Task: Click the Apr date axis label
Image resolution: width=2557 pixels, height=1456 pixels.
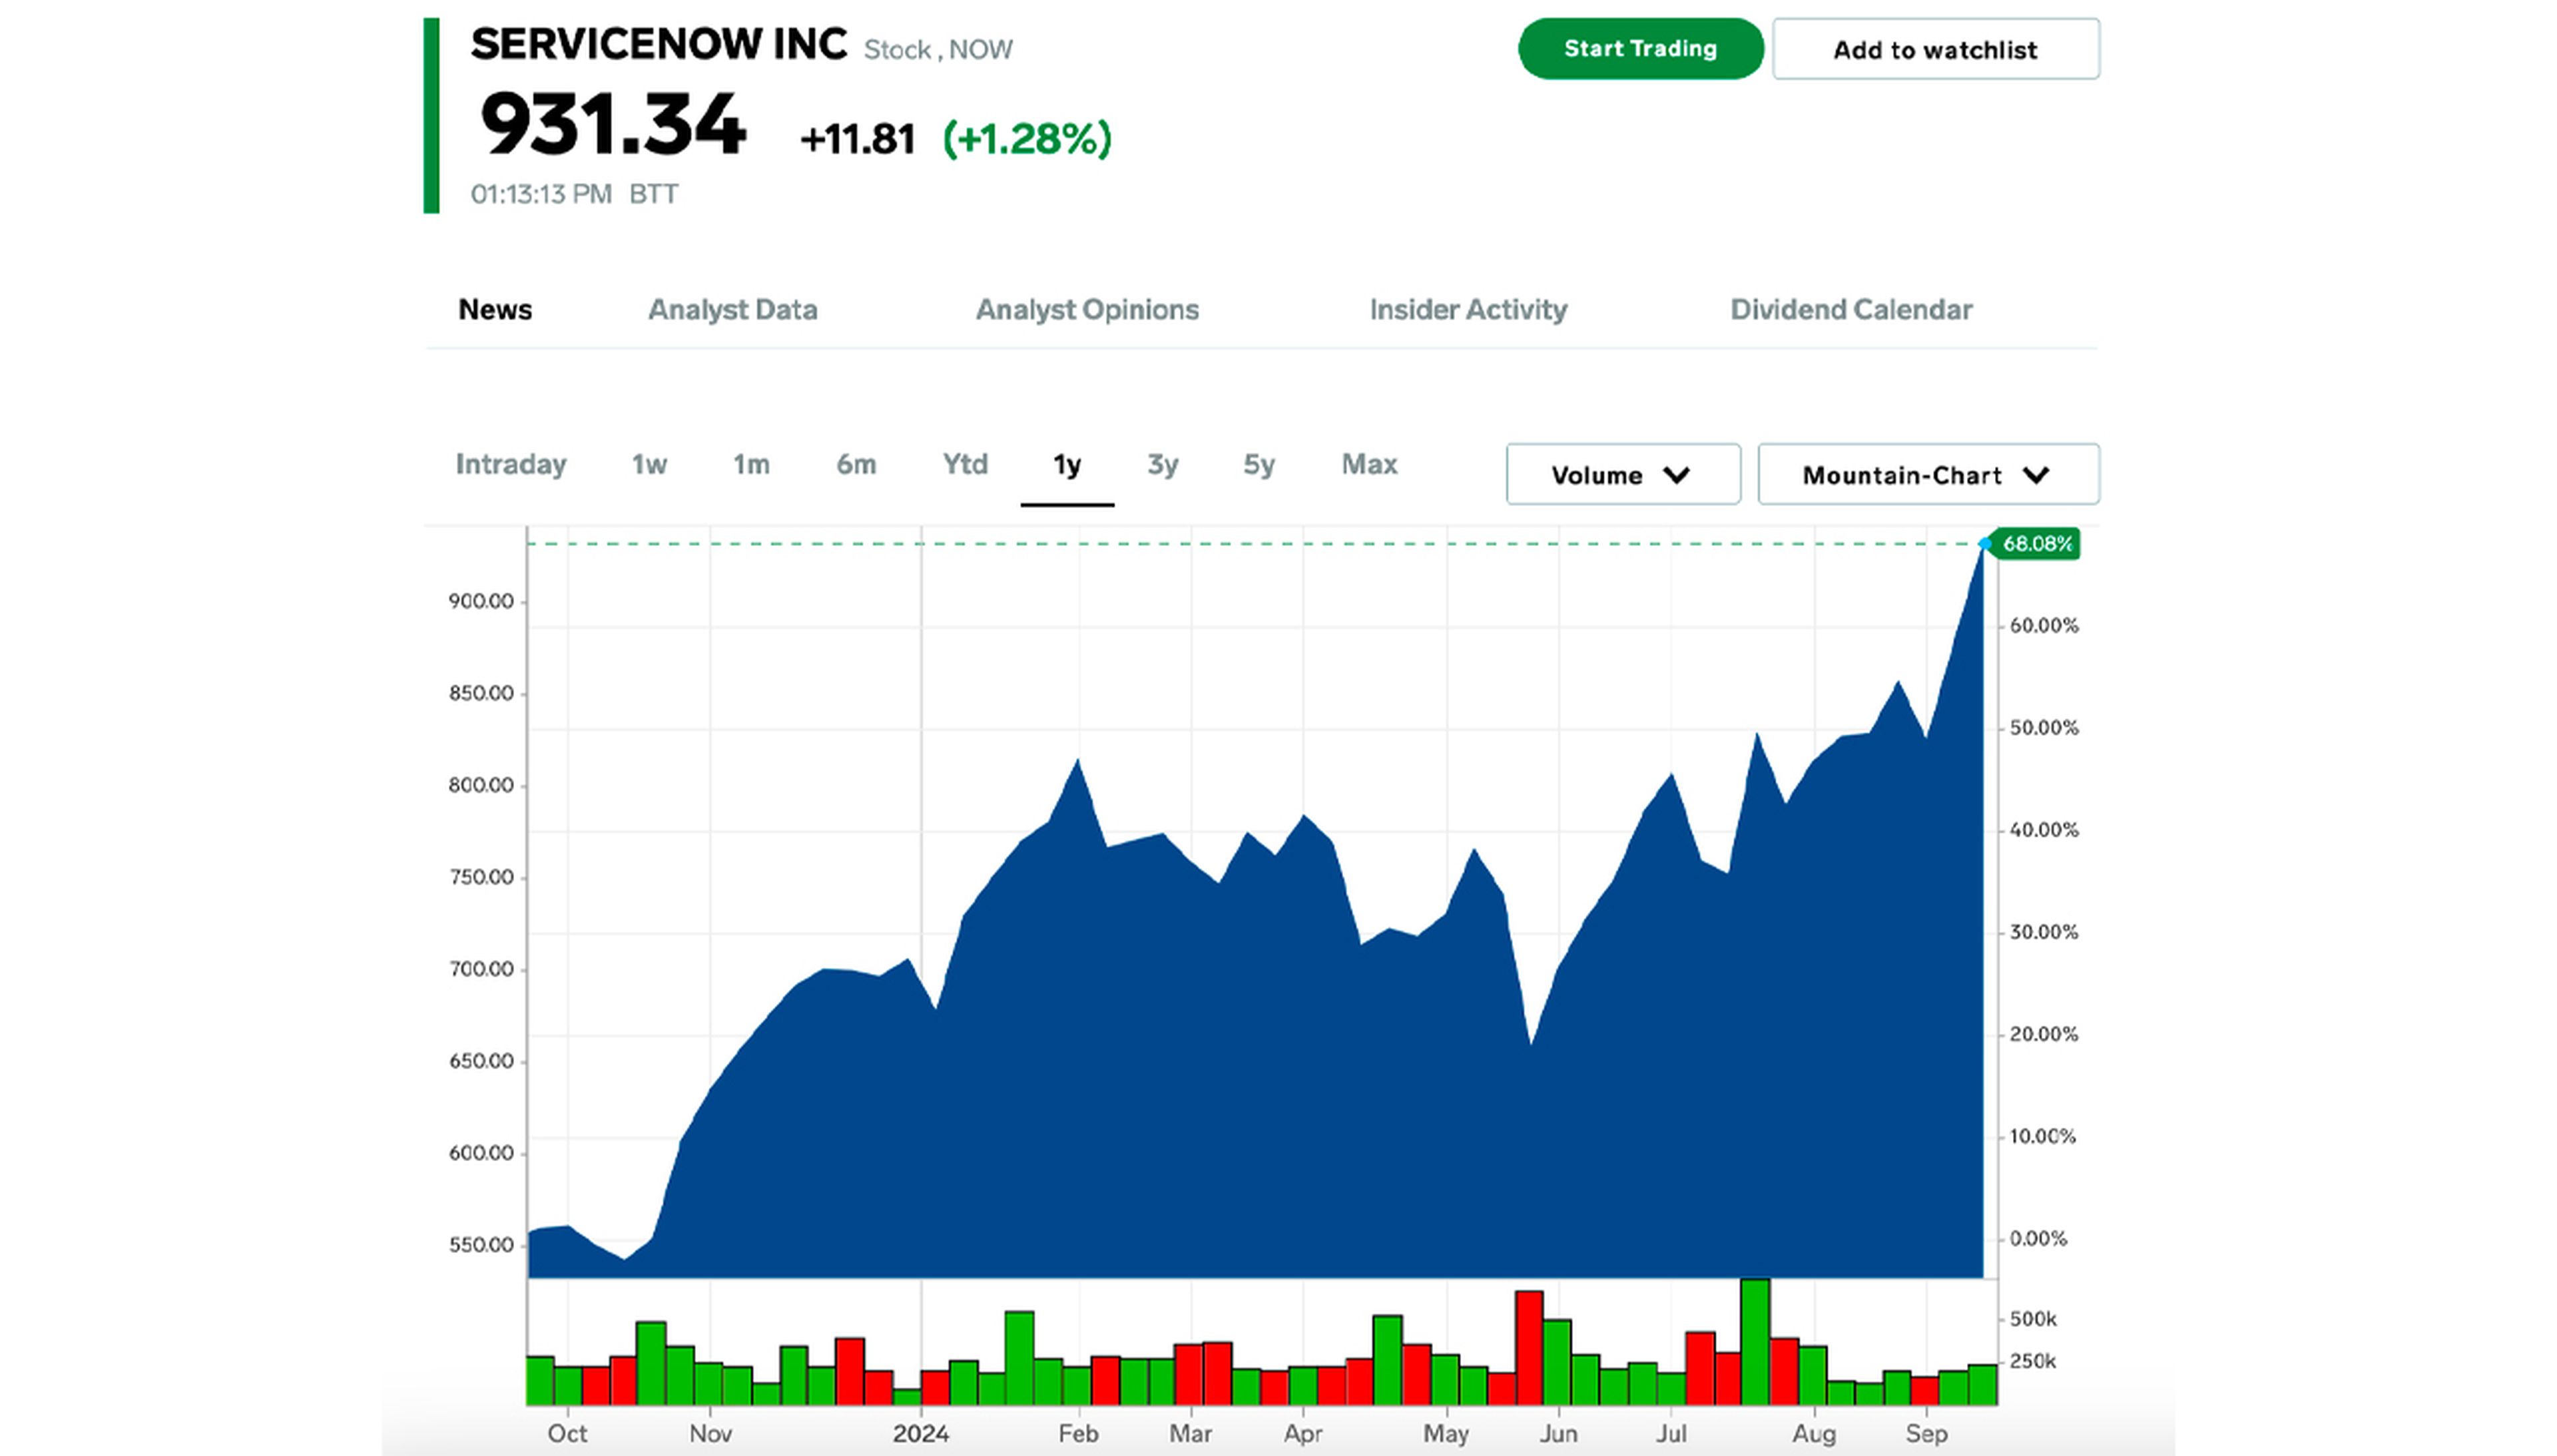Action: [1303, 1435]
